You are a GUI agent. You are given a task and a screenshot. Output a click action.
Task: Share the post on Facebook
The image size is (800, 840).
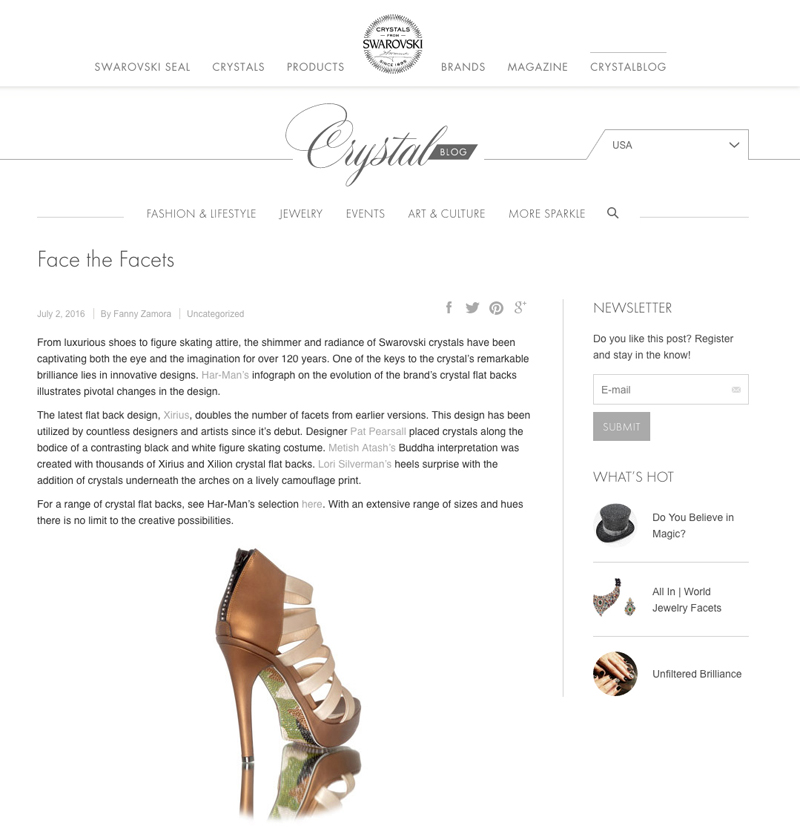[x=449, y=308]
